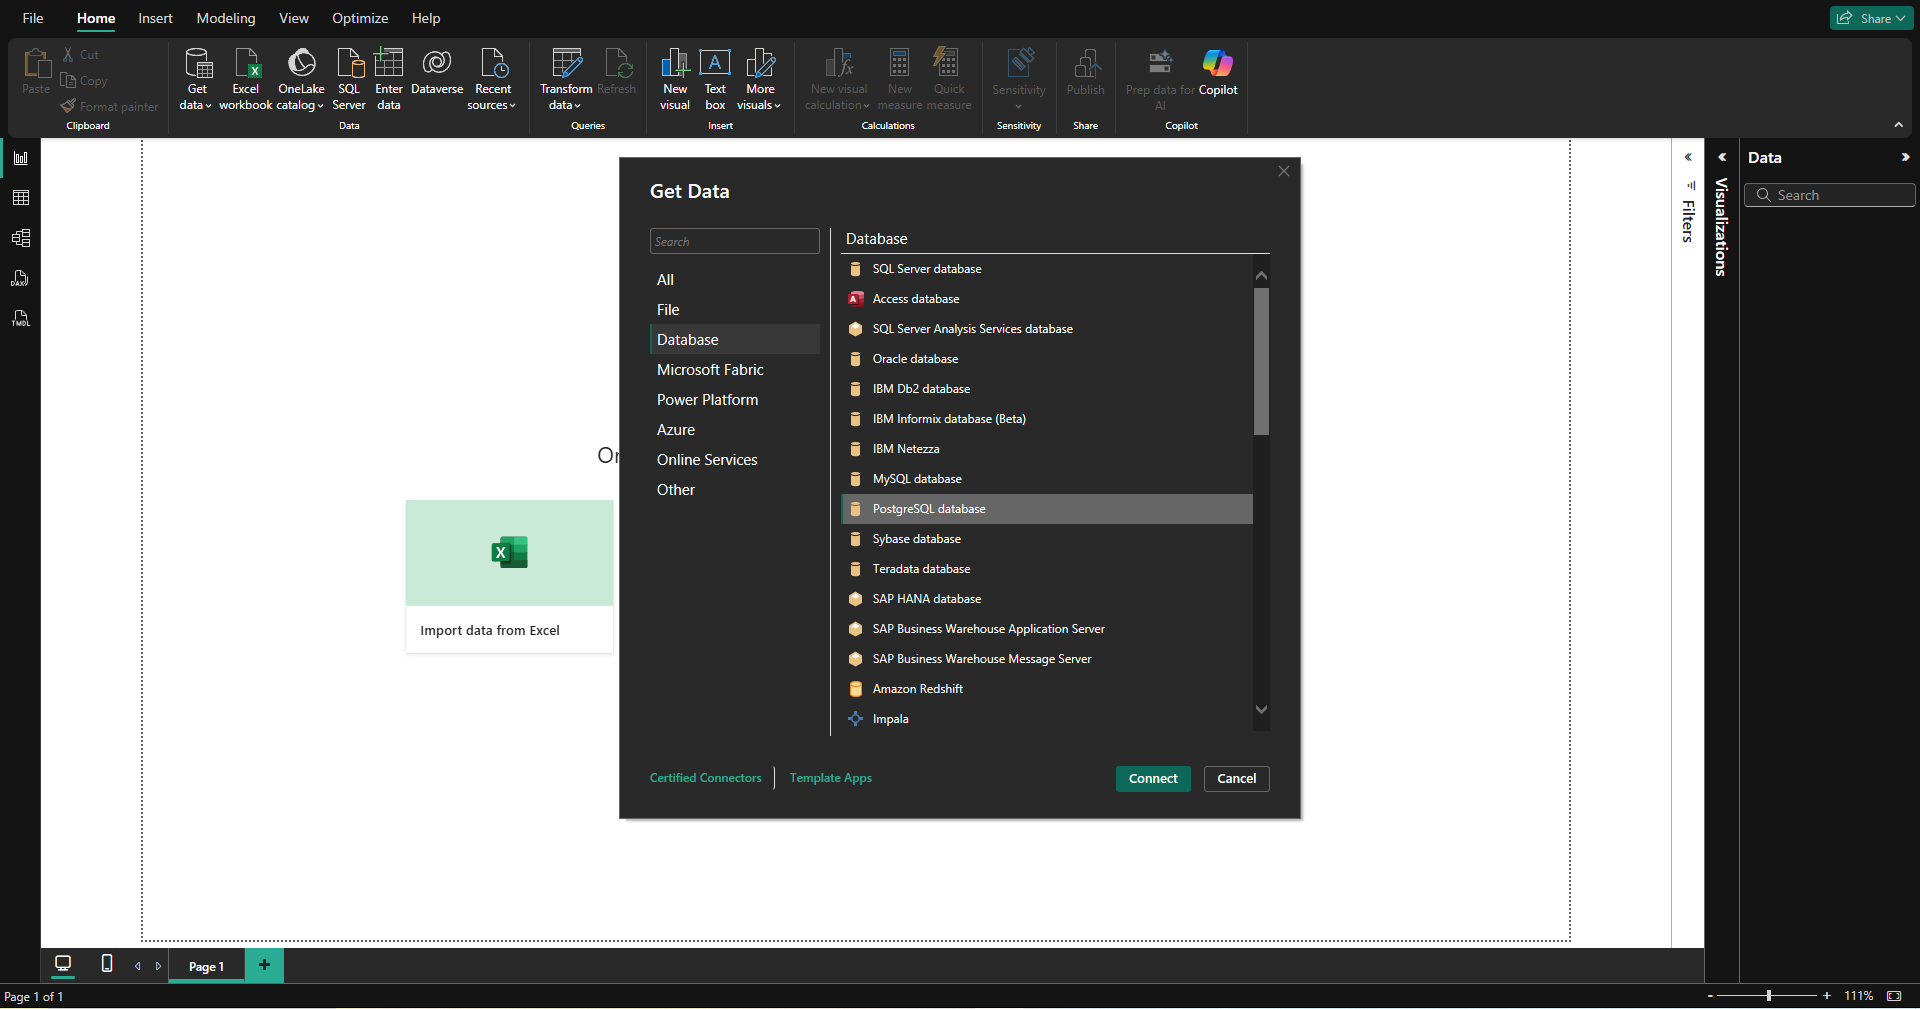Open DAX query view in left sidebar
The image size is (1920, 1009).
click(x=21, y=278)
